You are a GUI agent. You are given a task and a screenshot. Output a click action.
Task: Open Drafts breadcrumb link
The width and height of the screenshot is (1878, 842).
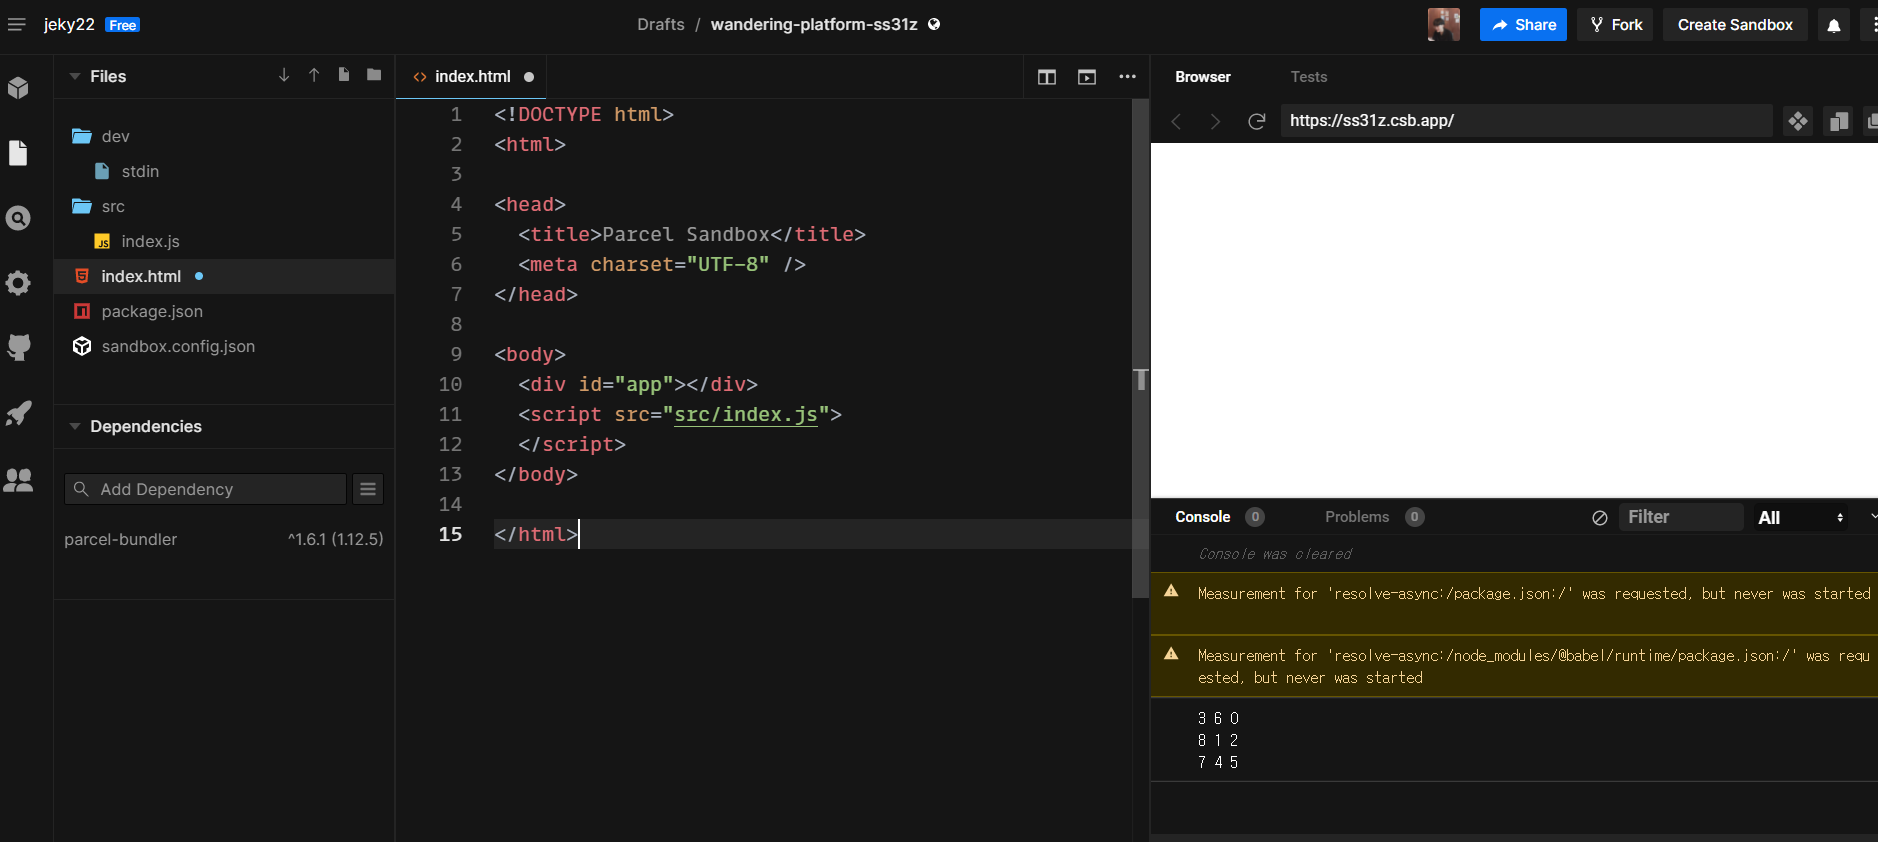point(661,24)
